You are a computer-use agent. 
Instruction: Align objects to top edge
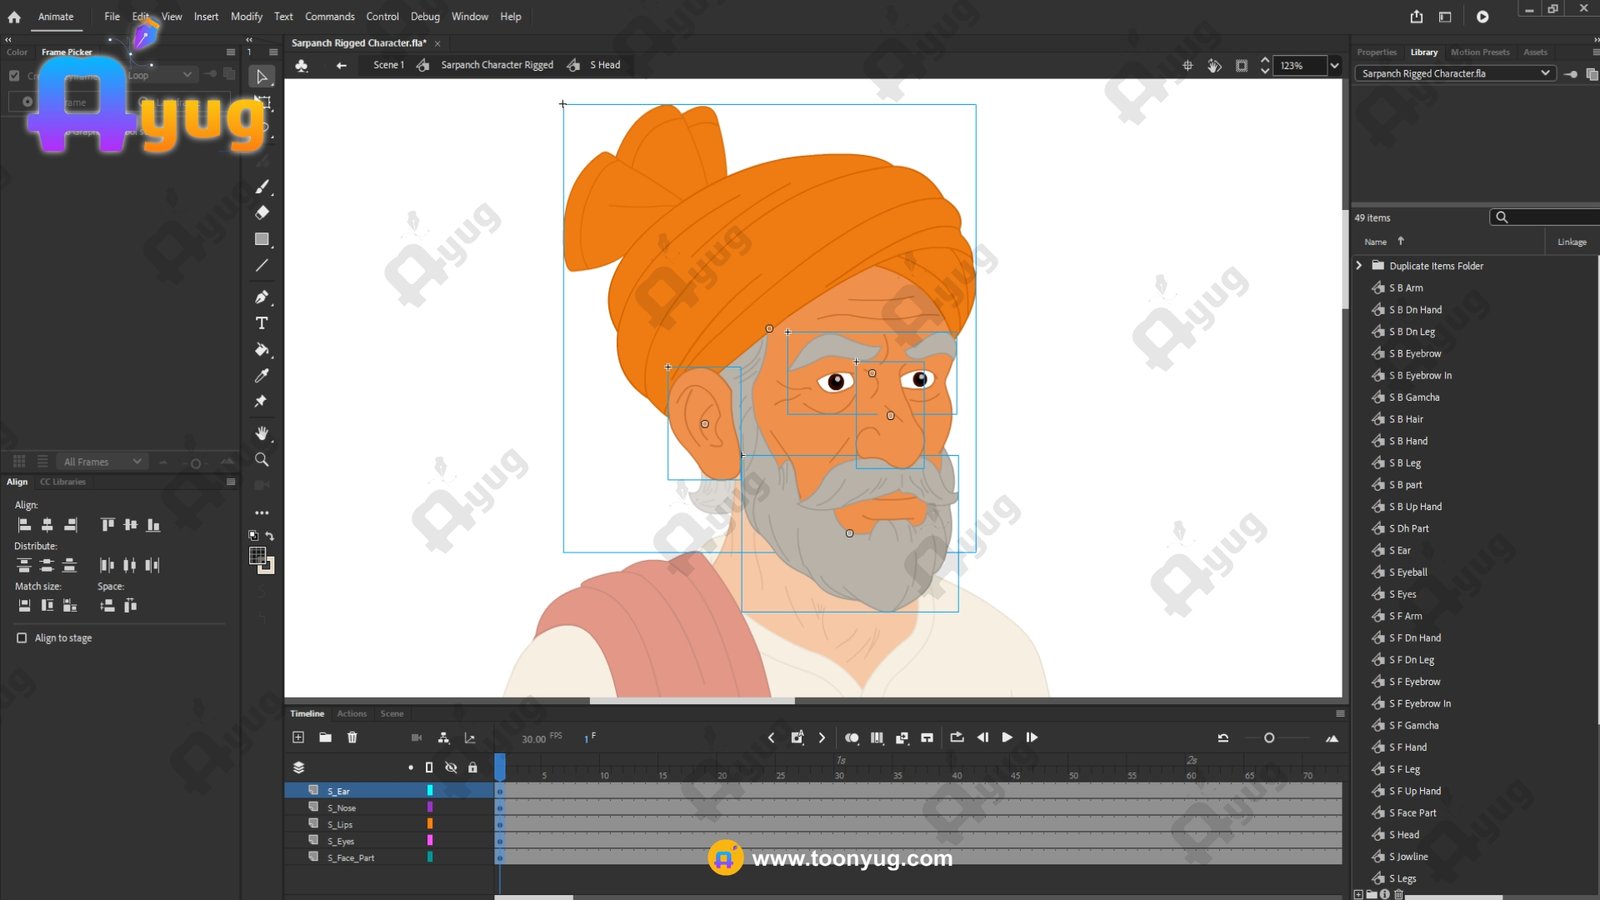coord(107,525)
